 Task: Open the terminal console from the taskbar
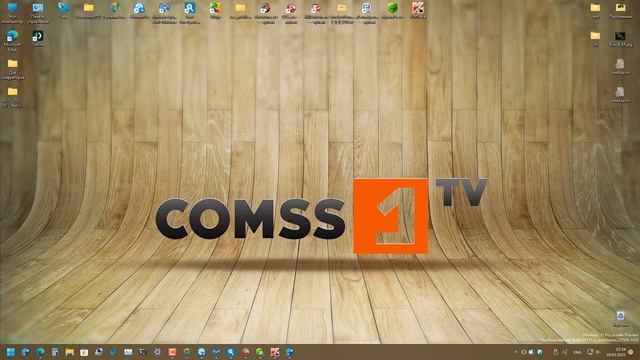click(142, 352)
